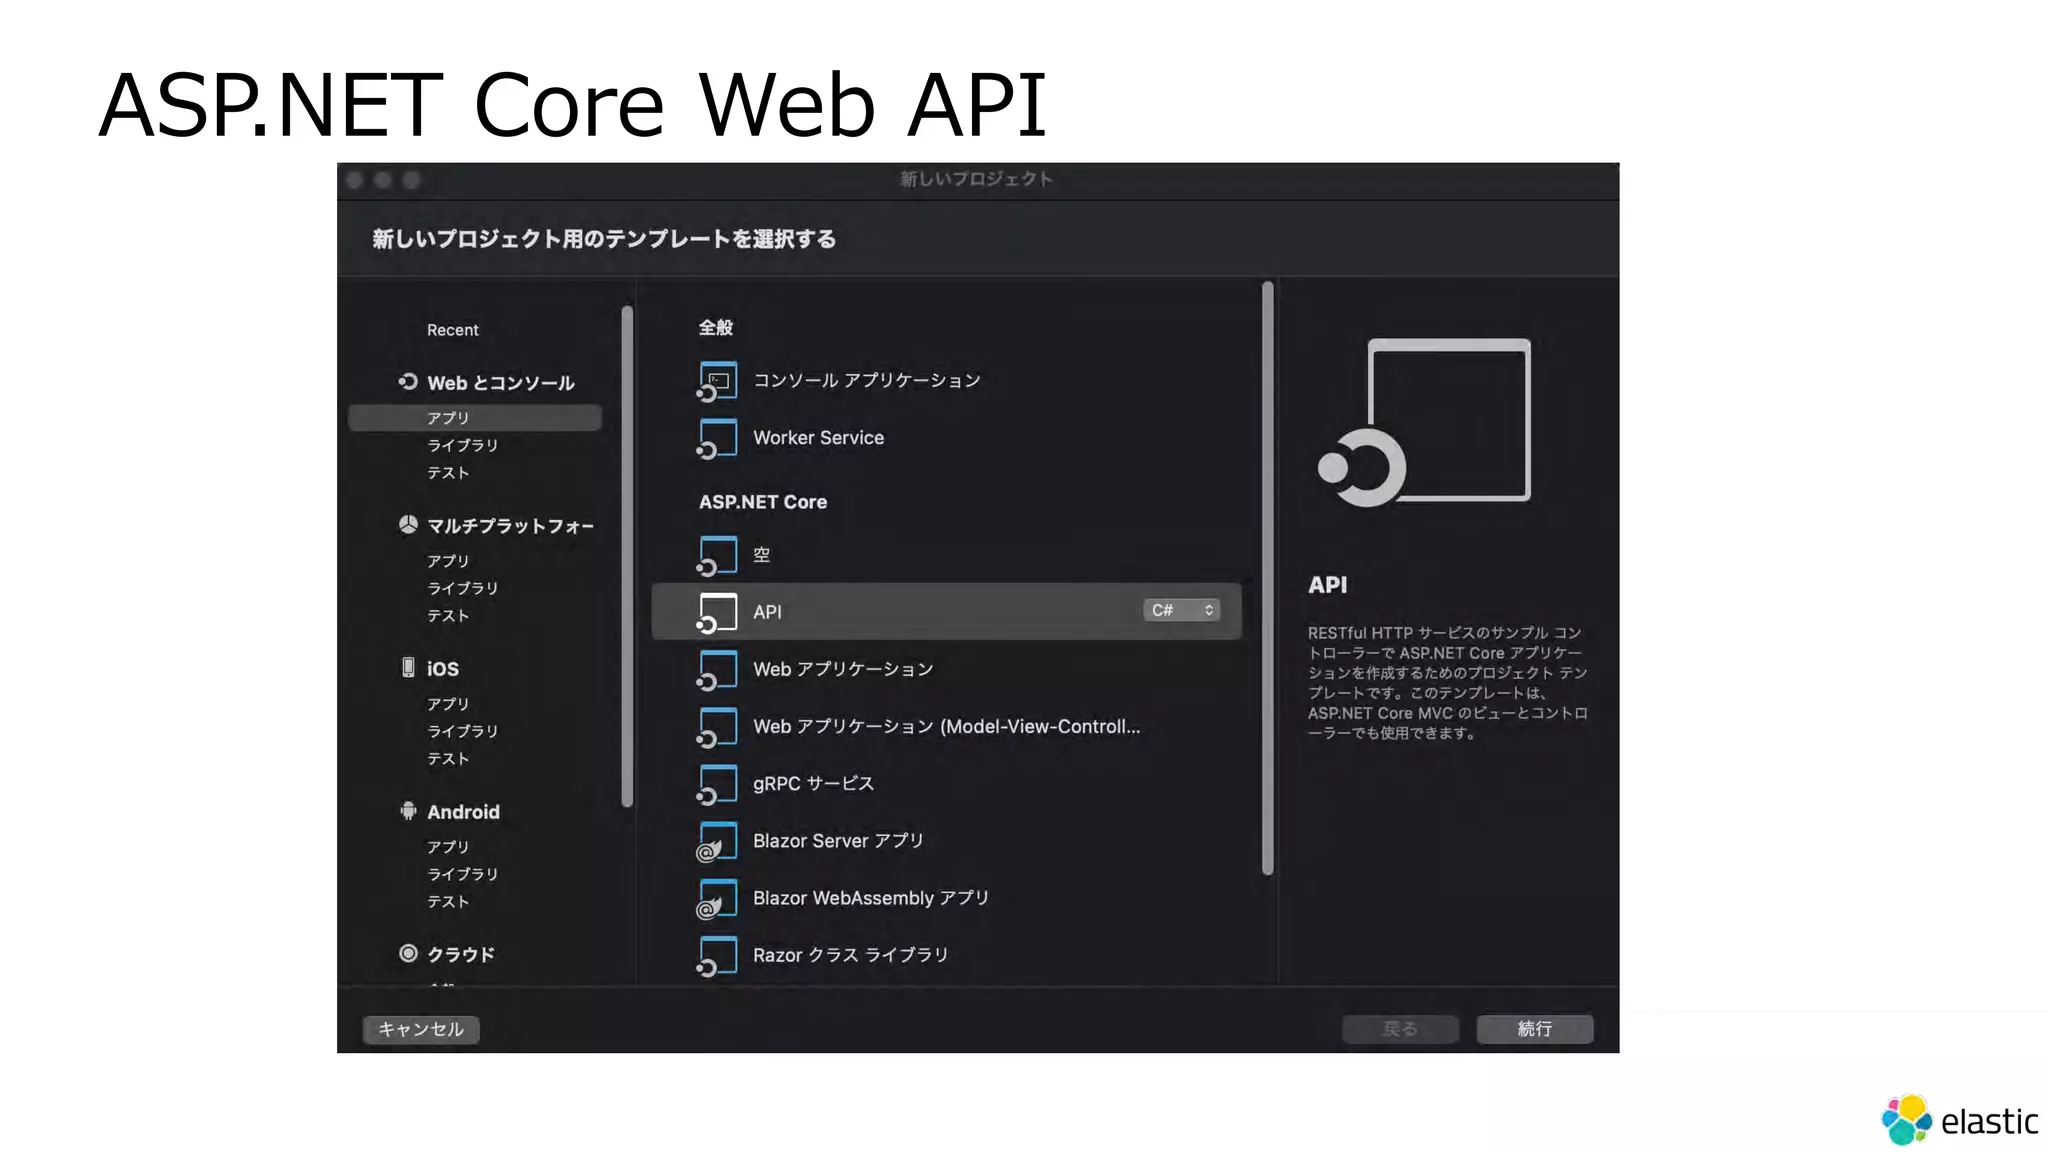Click the template list scrollbar
Screen dimensions: 2048x1152
[x=1267, y=578]
